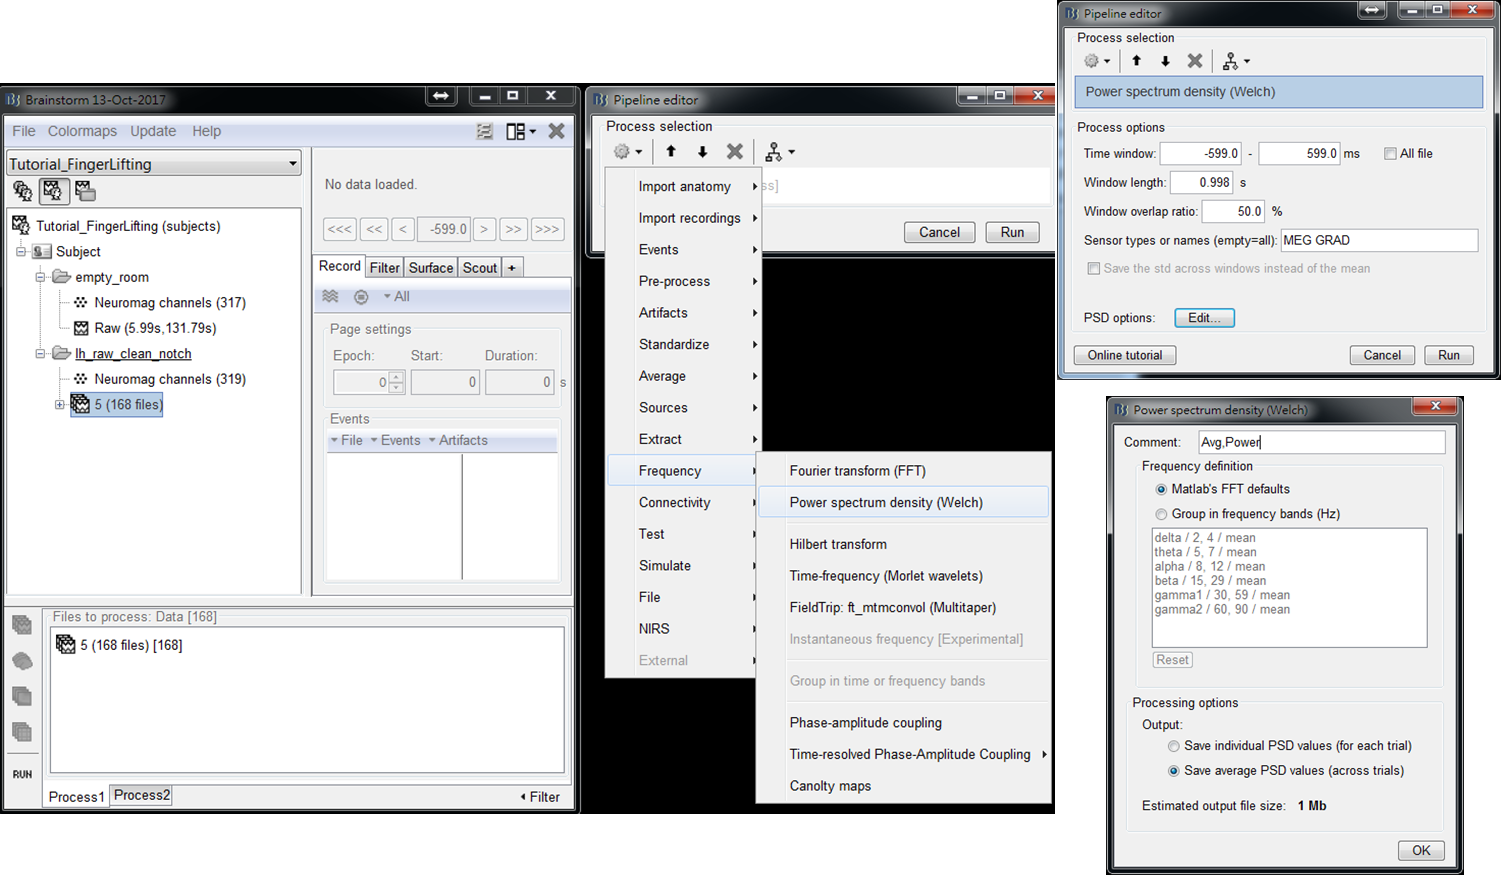Enable the All file checkbox
1501x875 pixels.
[1390, 153]
